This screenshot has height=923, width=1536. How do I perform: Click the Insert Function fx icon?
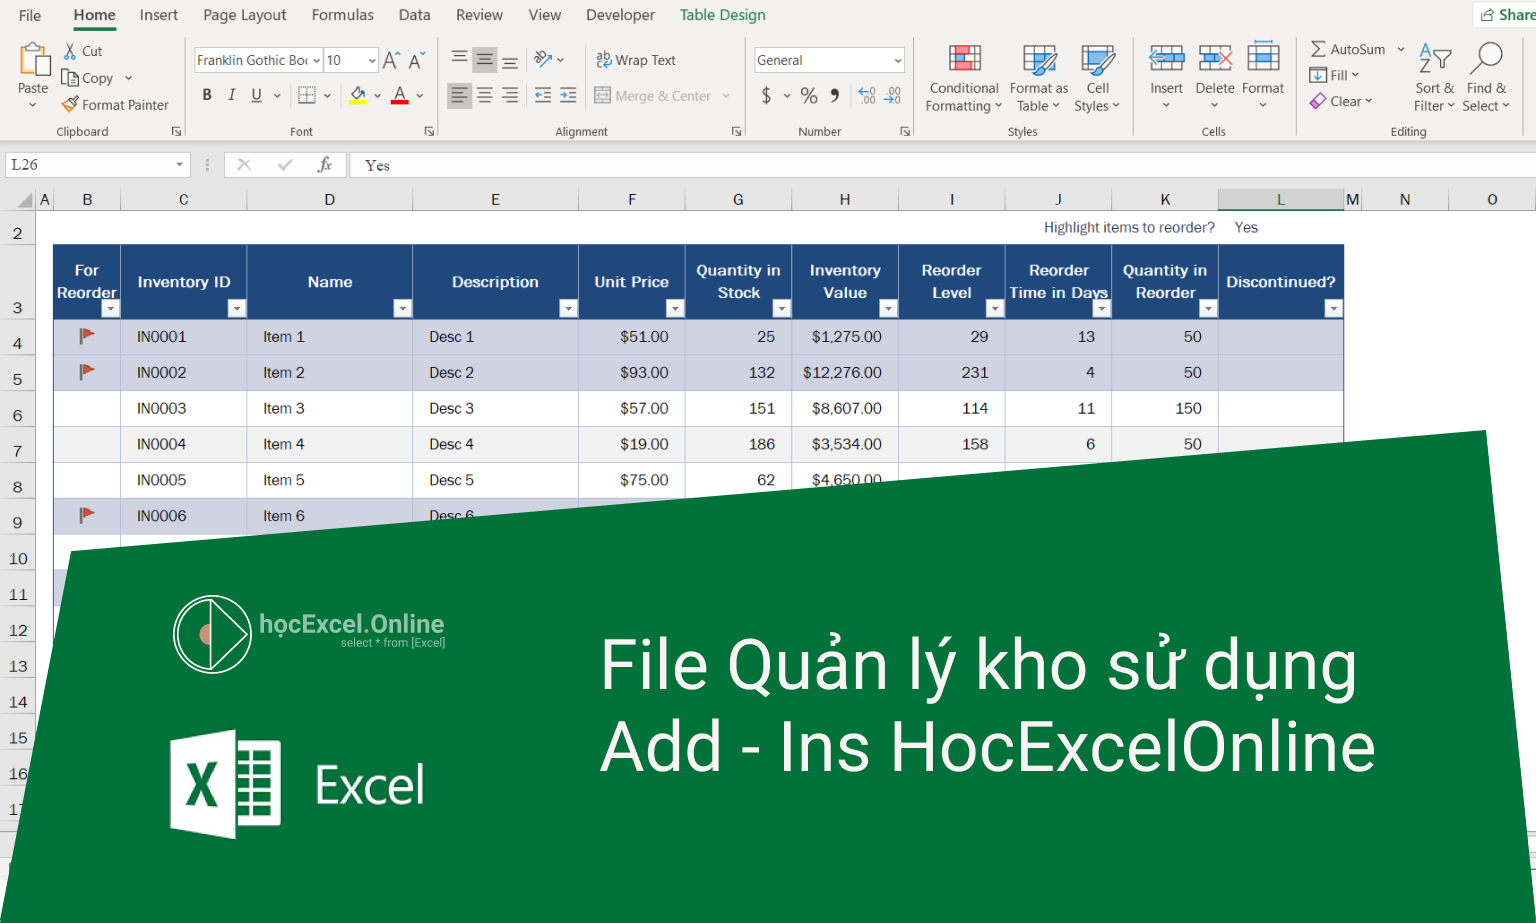(x=325, y=165)
